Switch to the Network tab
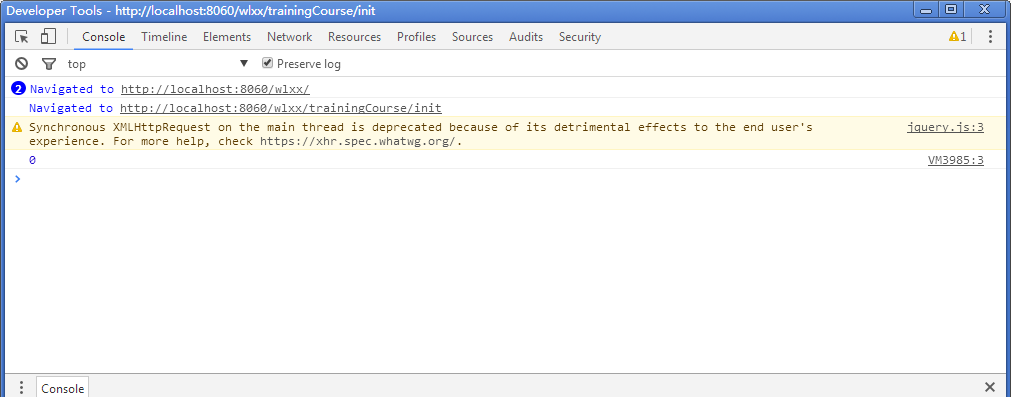Image resolution: width=1011 pixels, height=397 pixels. pyautogui.click(x=290, y=37)
